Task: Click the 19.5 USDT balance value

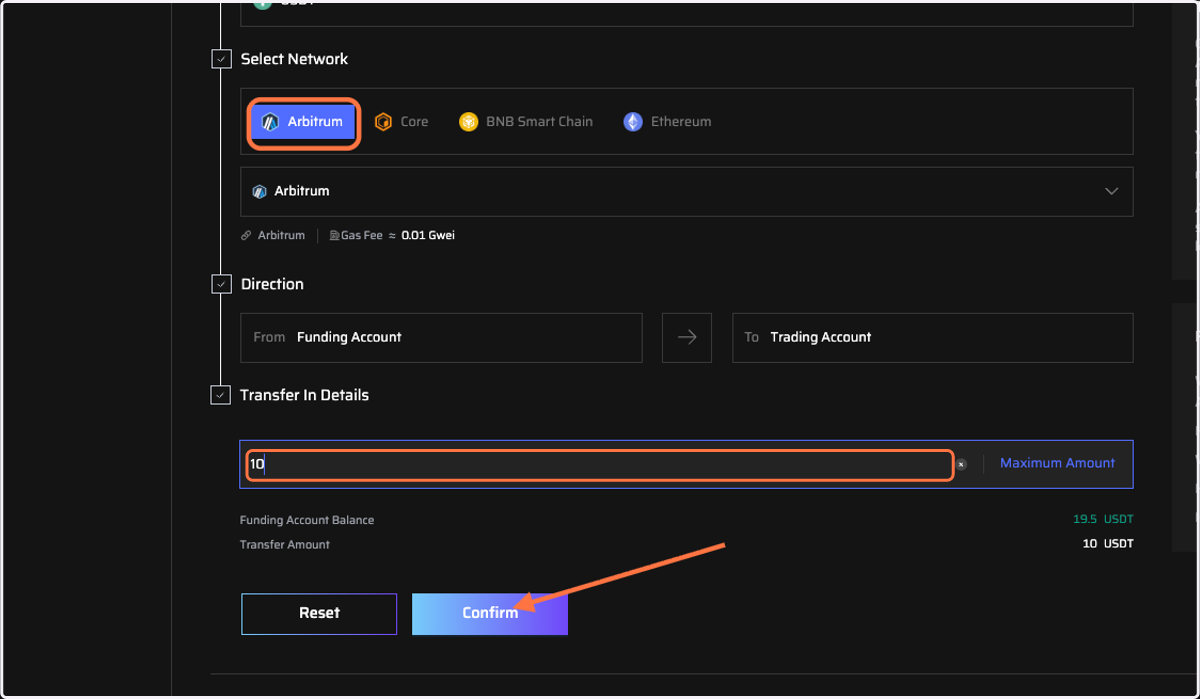Action: tap(1103, 520)
